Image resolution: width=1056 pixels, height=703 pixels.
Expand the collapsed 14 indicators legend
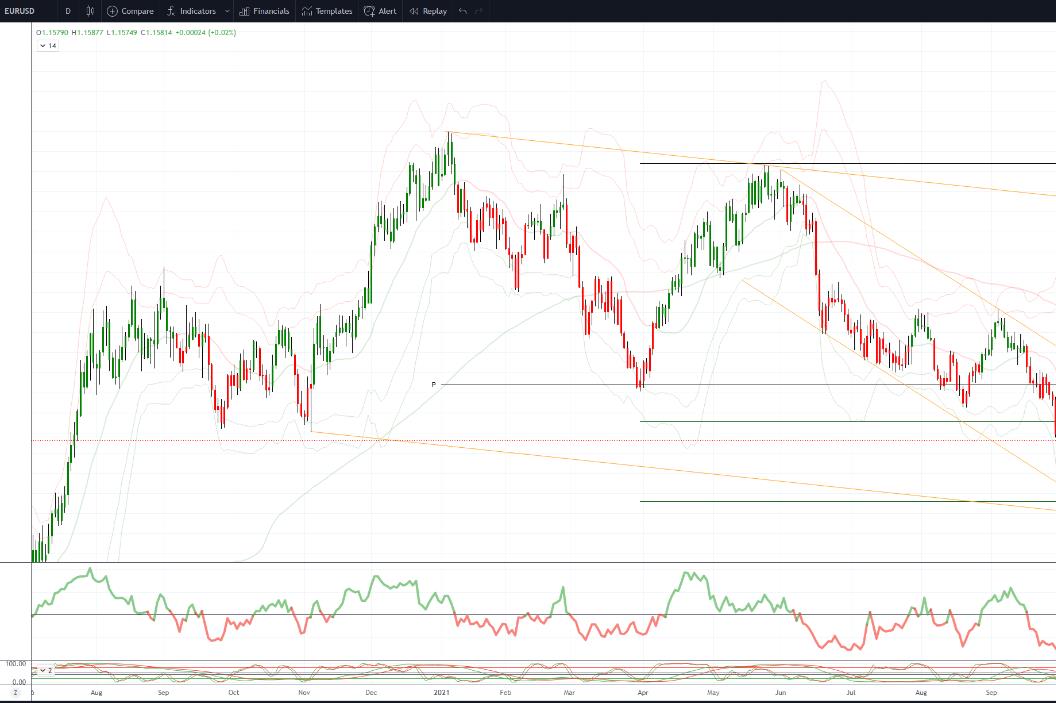[48, 46]
